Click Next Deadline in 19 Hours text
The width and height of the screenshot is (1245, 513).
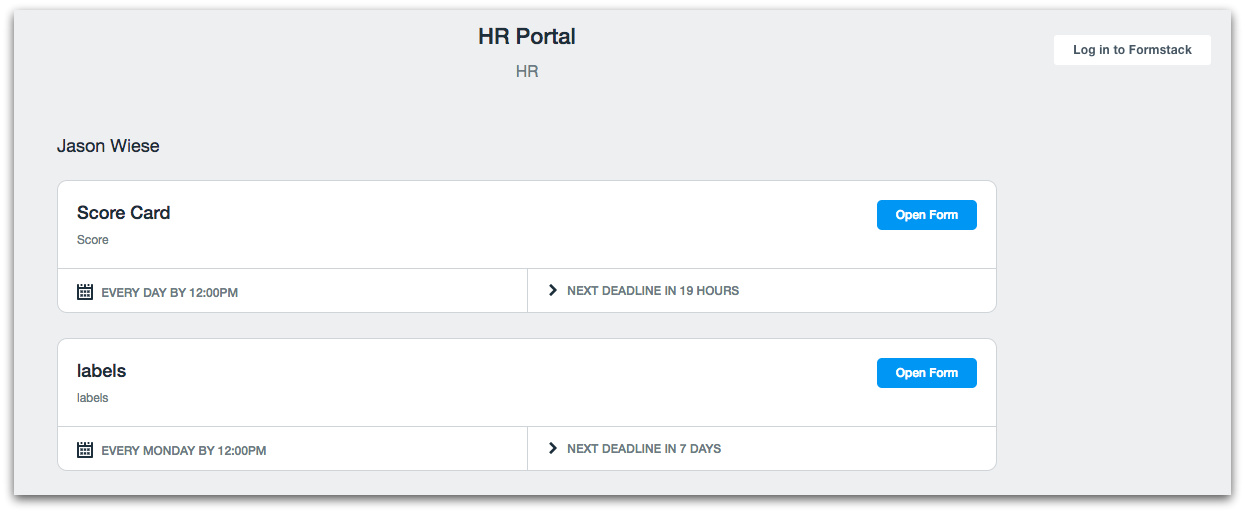pyautogui.click(x=652, y=291)
